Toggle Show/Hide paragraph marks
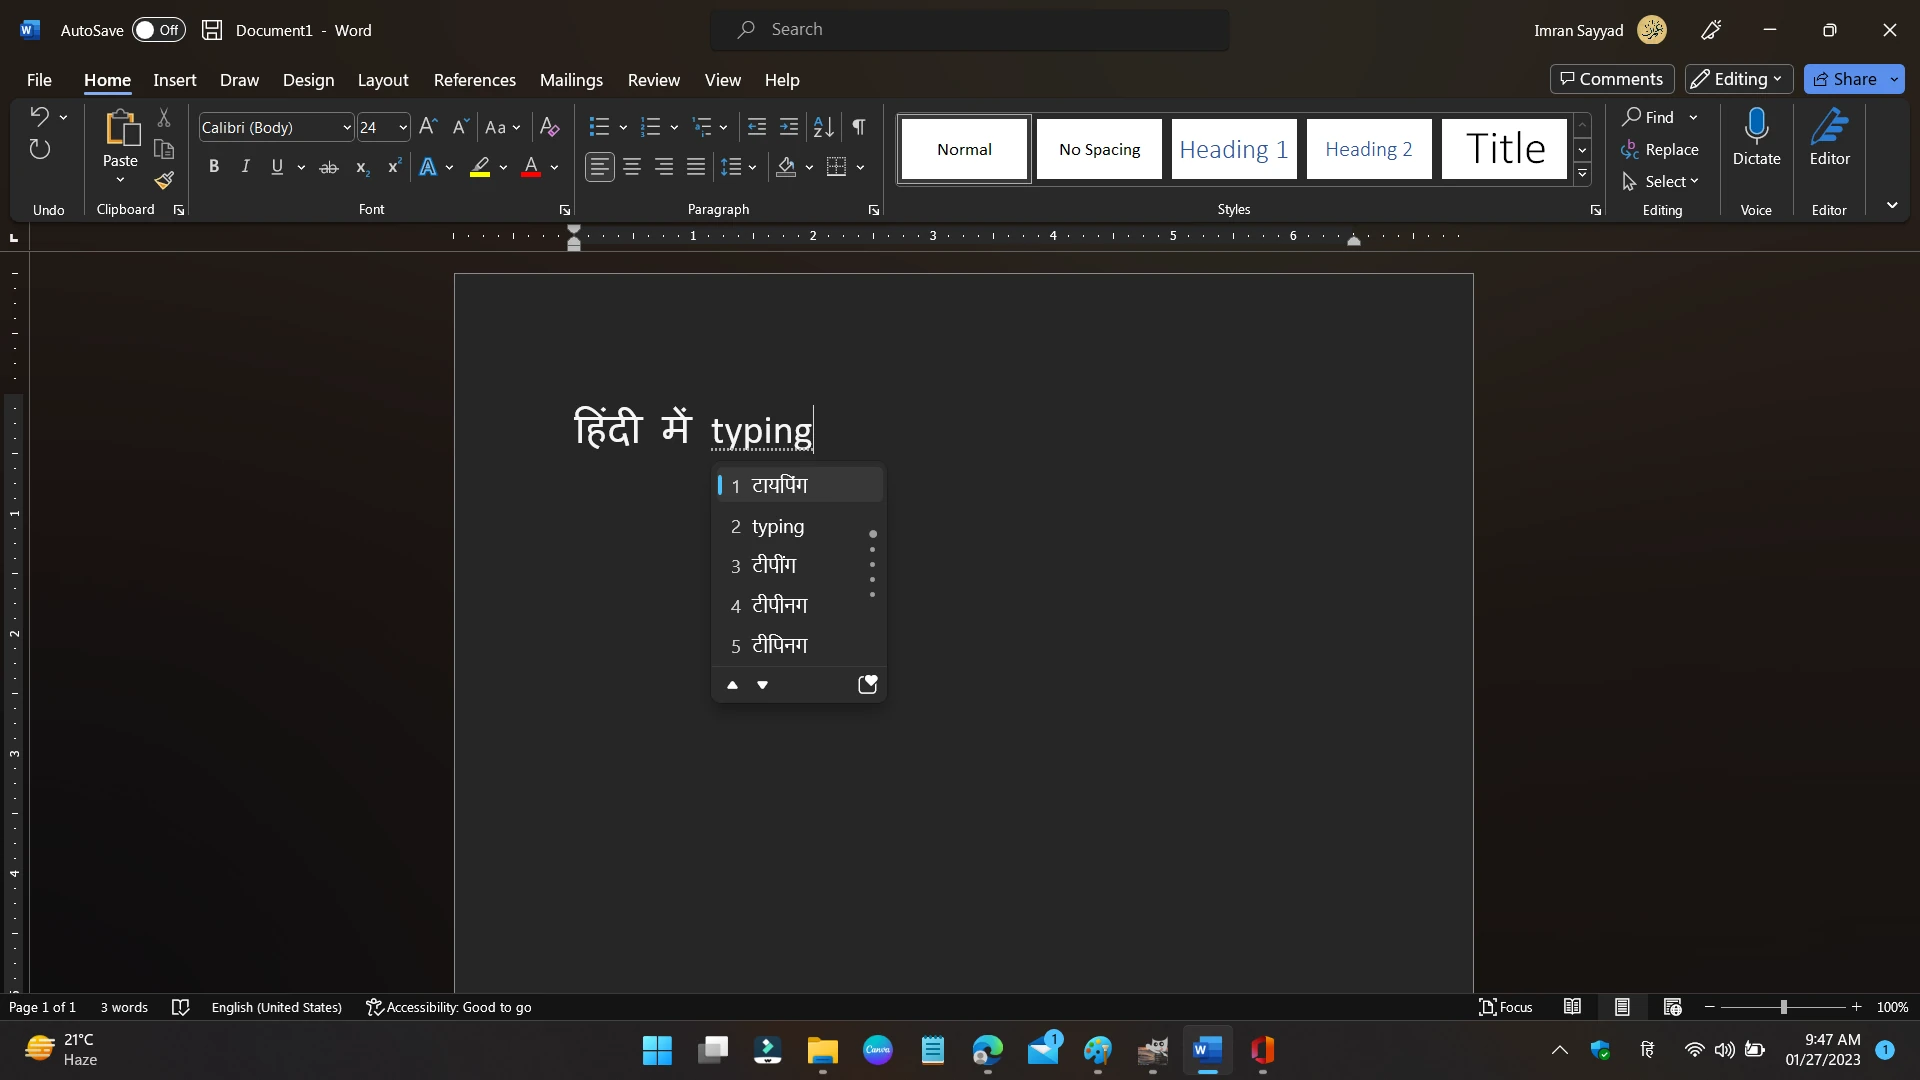The width and height of the screenshot is (1920, 1080). 859,127
